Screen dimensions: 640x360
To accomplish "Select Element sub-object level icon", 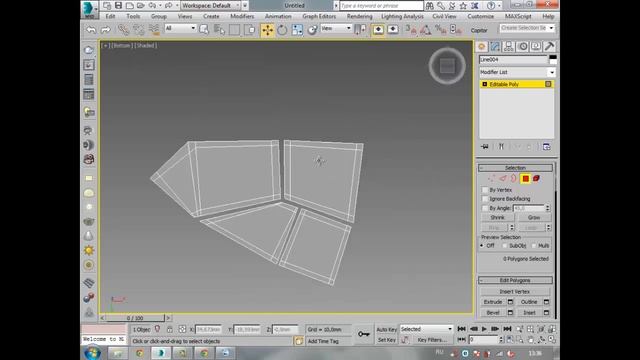I will click(x=536, y=178).
